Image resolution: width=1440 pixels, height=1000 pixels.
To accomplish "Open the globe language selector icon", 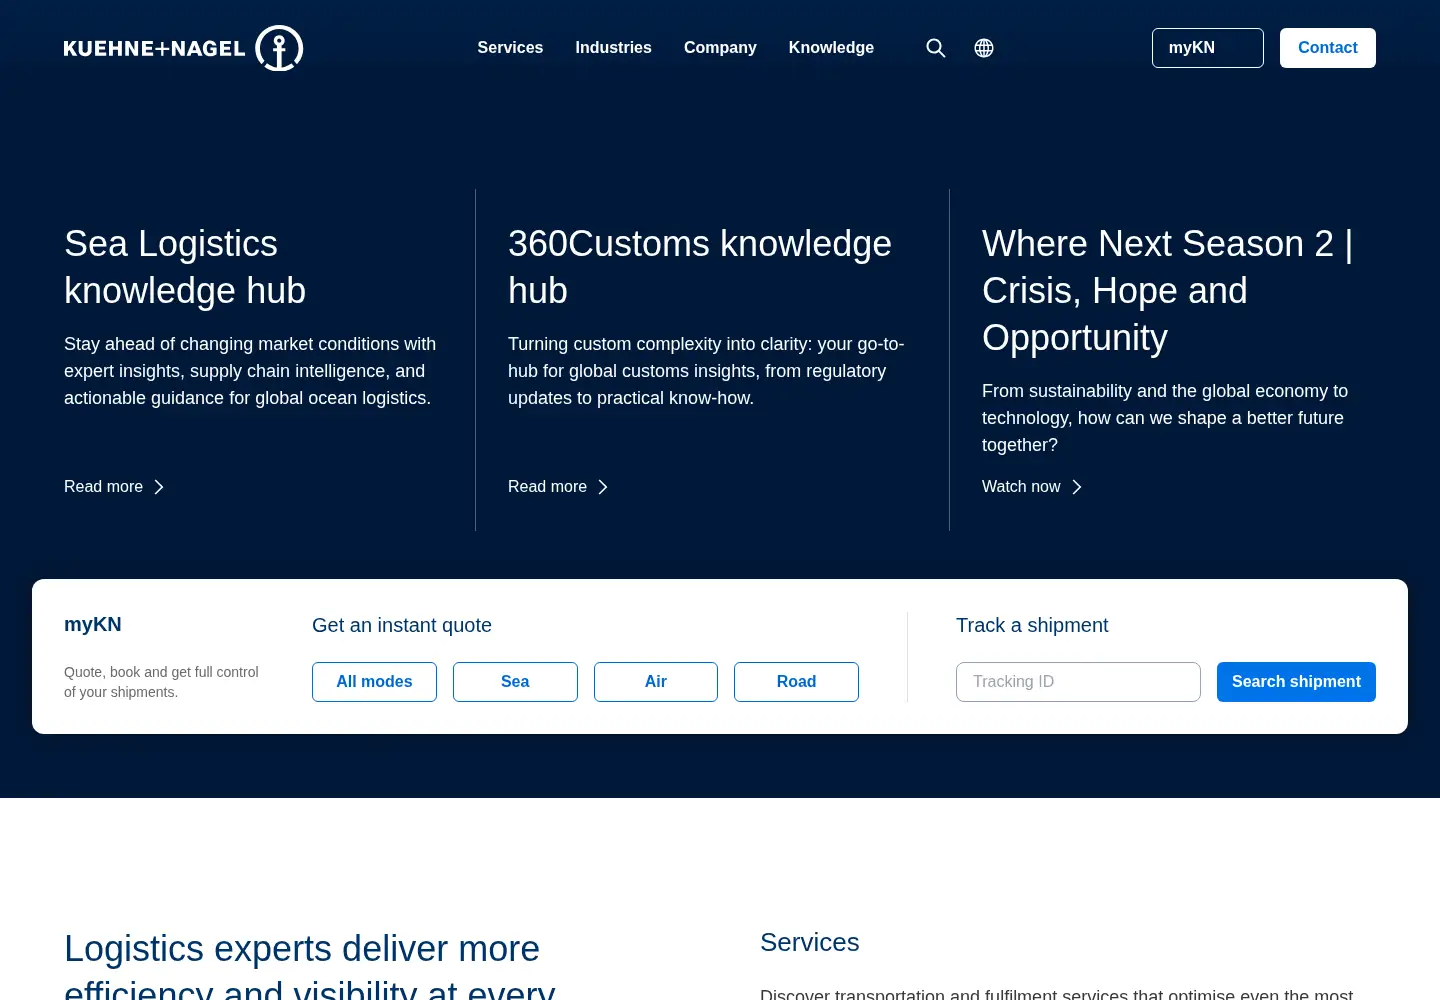I will click(984, 48).
